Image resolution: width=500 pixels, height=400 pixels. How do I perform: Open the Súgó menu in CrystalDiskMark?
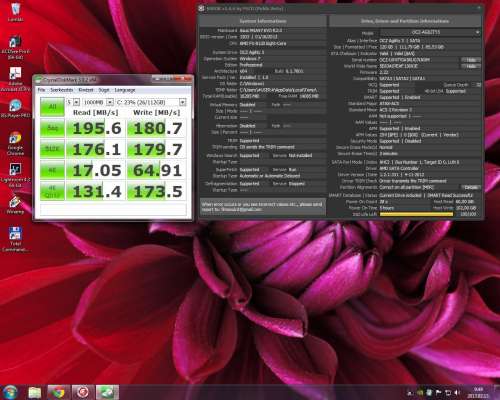(x=104, y=90)
